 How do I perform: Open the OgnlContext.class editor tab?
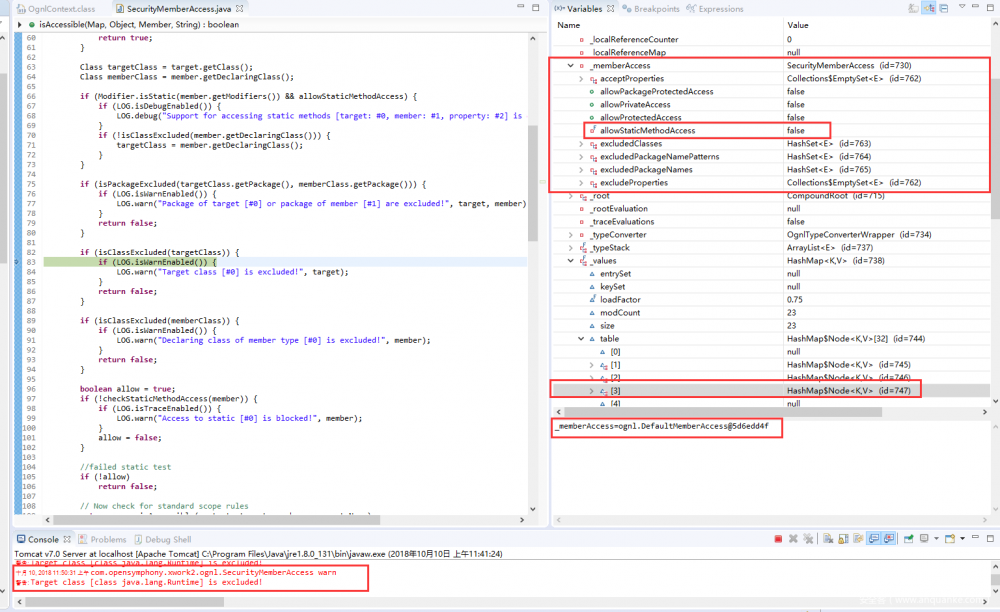coord(55,9)
